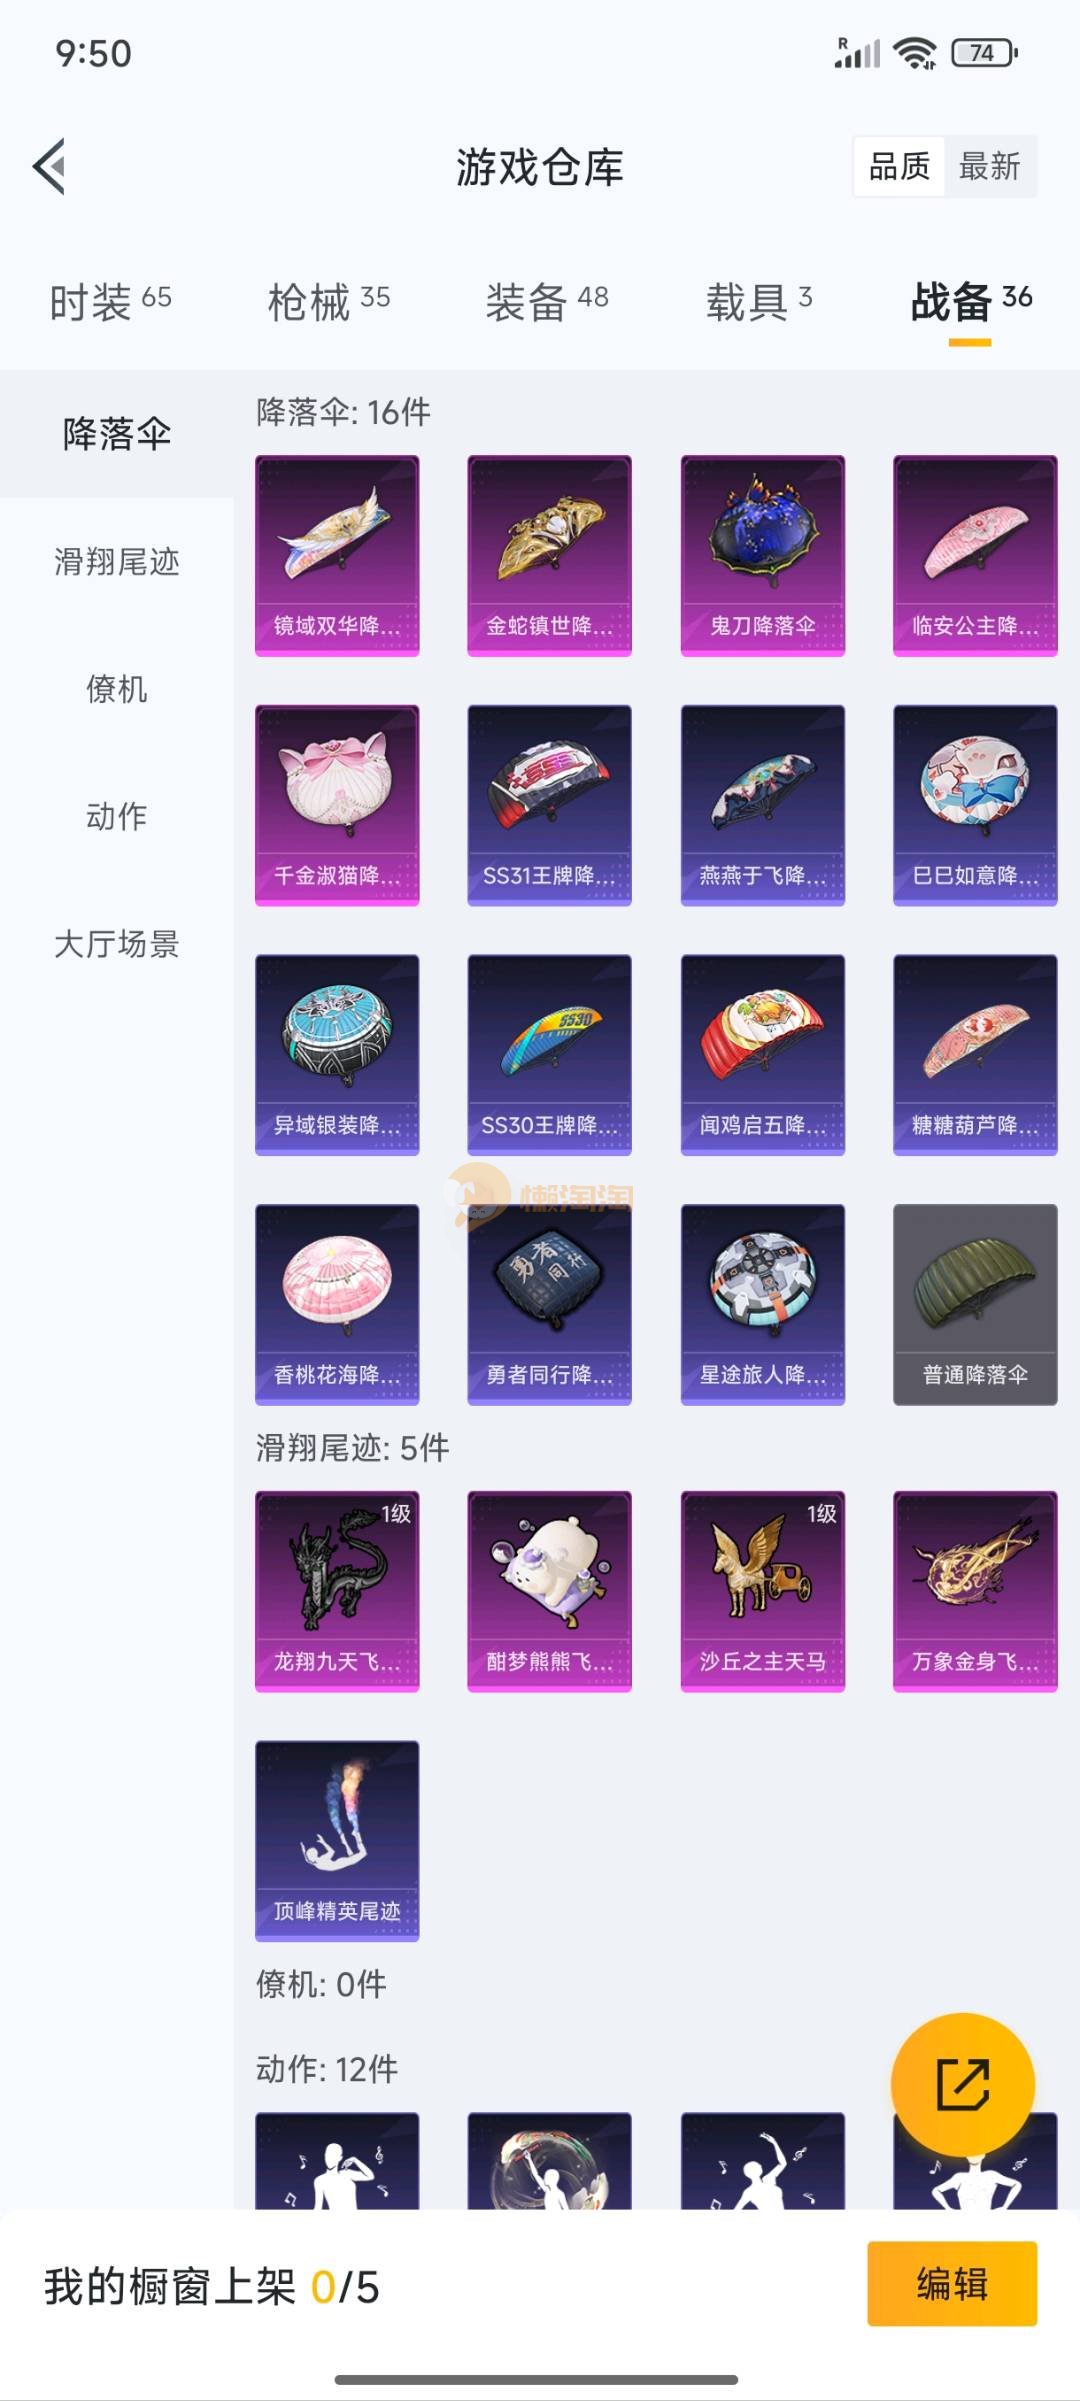Switch sorting to 最新
The width and height of the screenshot is (1080, 2401).
tap(989, 166)
